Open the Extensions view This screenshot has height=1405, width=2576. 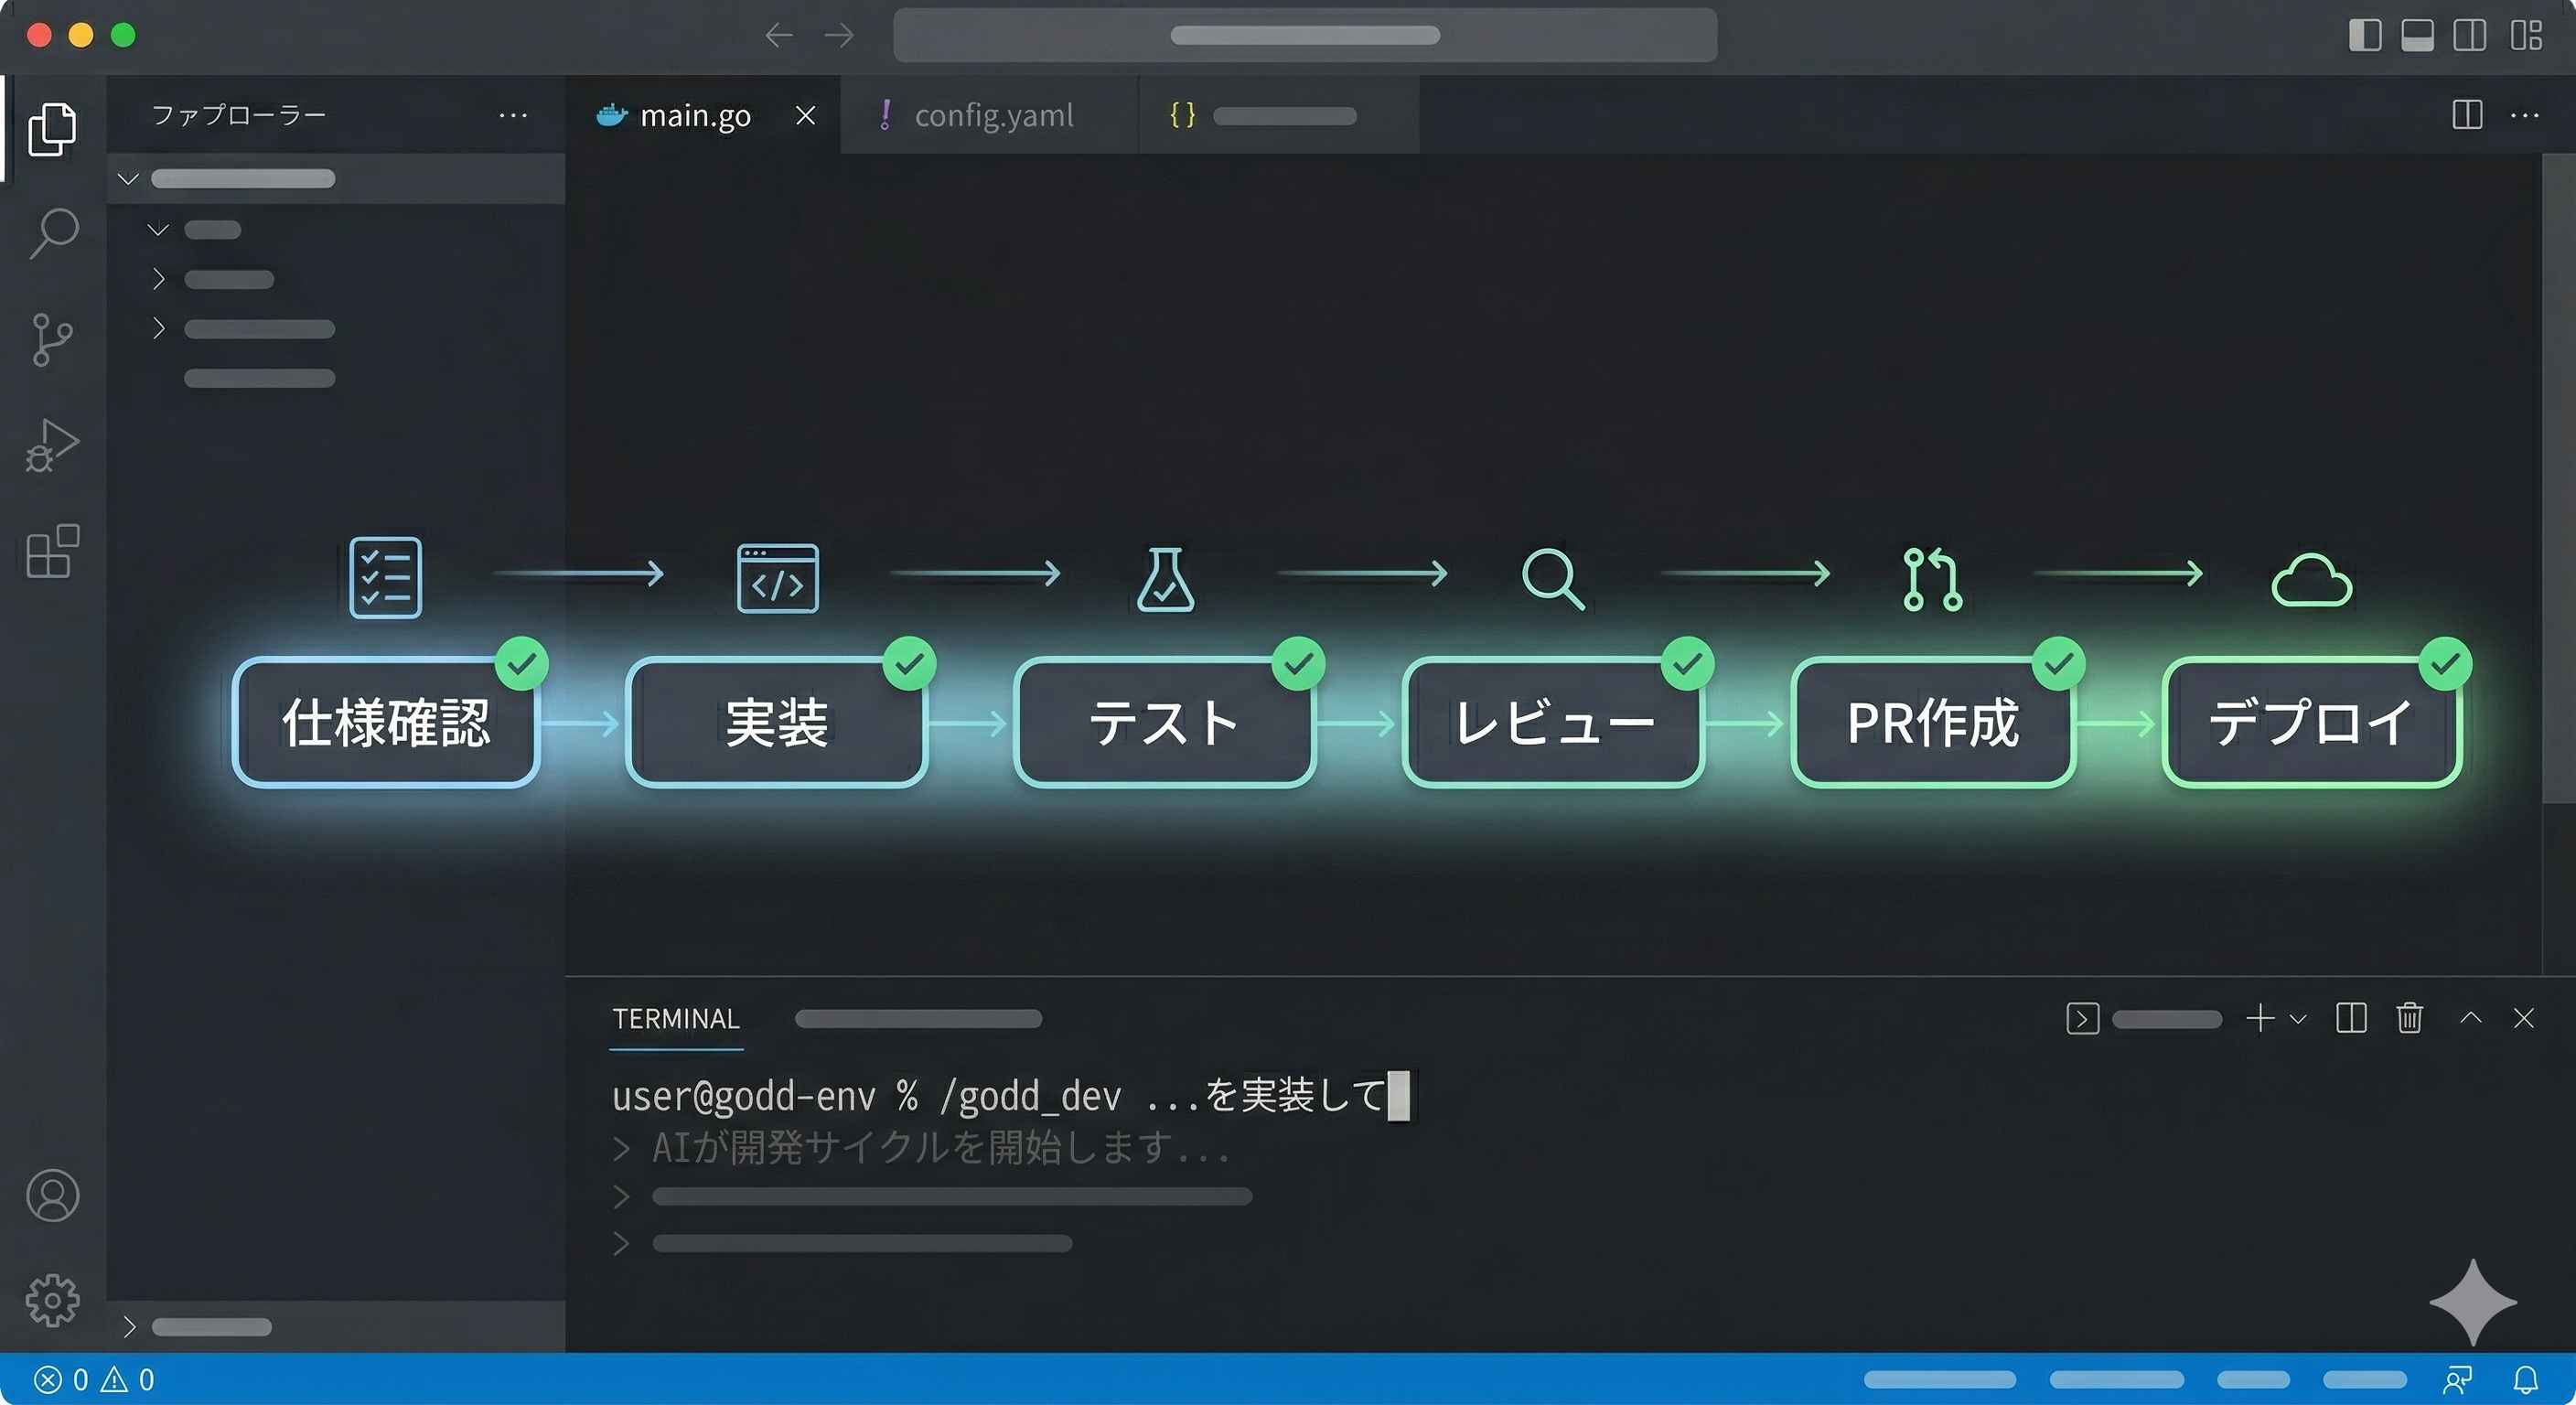[x=52, y=551]
